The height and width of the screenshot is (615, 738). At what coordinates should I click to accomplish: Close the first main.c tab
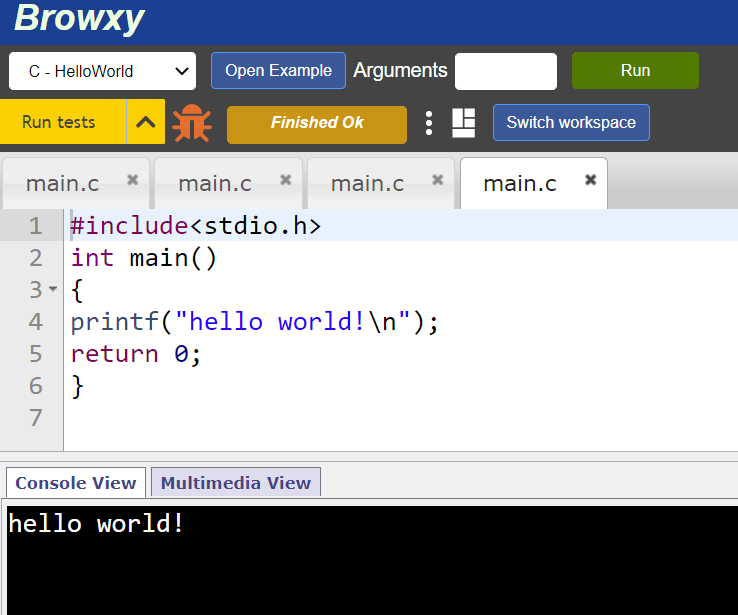pyautogui.click(x=132, y=180)
